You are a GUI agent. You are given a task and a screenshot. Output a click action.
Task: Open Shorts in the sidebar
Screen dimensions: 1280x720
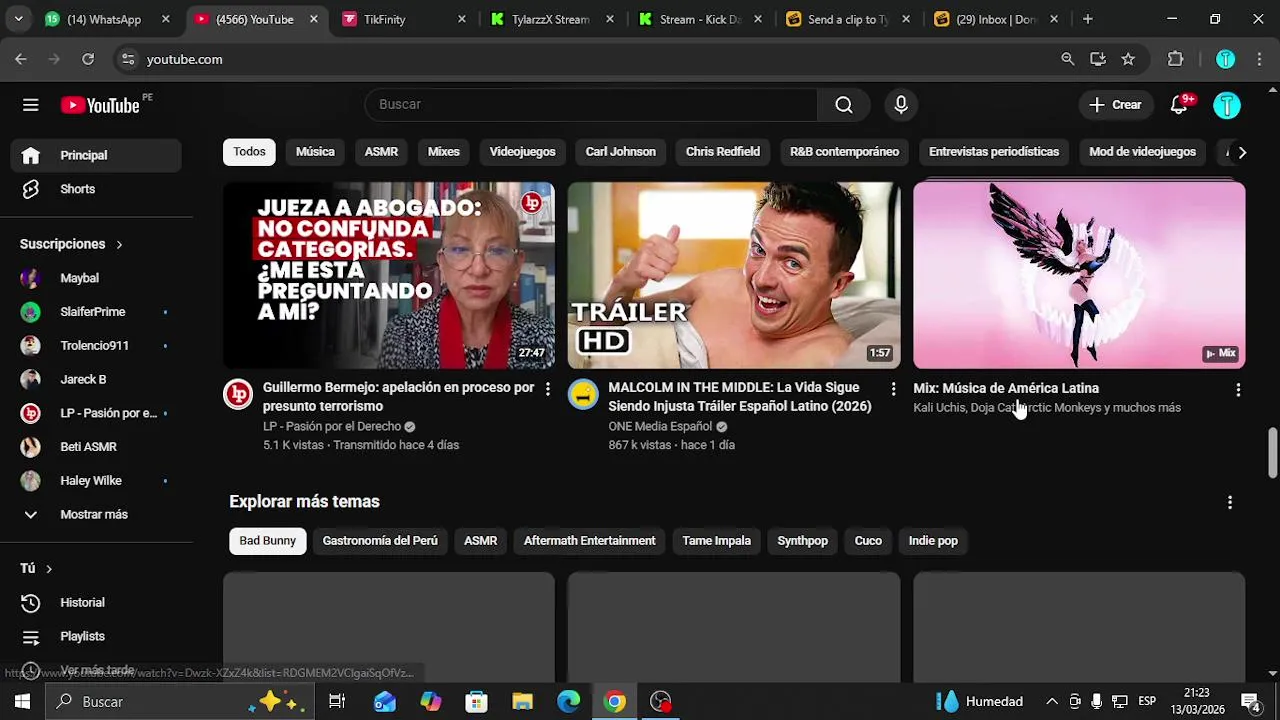click(96, 189)
